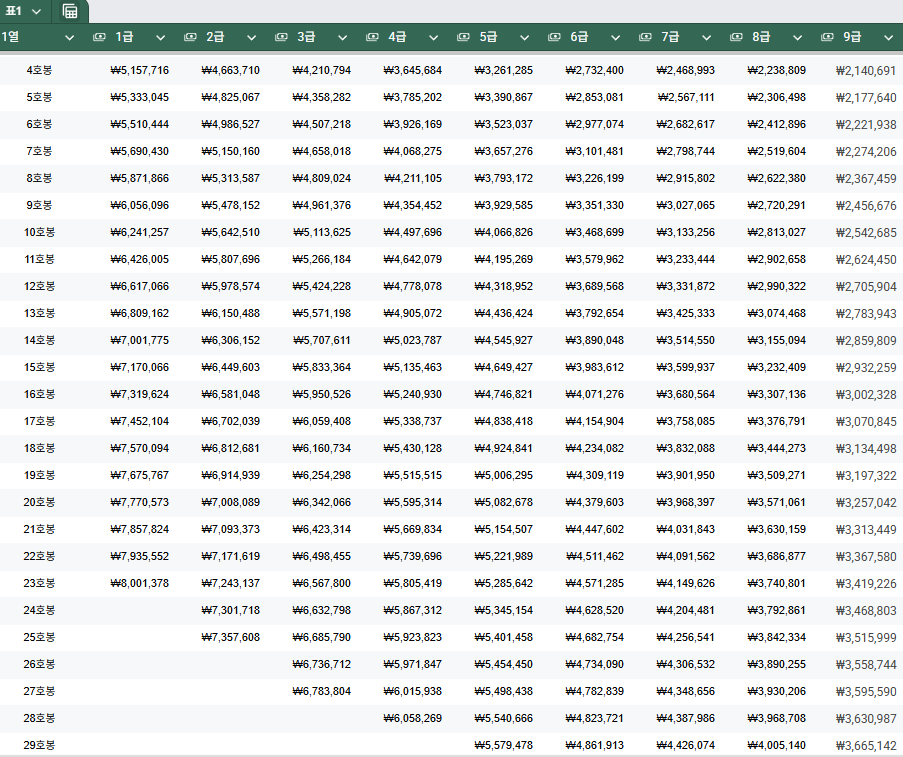Select cell ₩3,665,142 in 9급 column
Screen dimensions: 903x757
pos(866,745)
